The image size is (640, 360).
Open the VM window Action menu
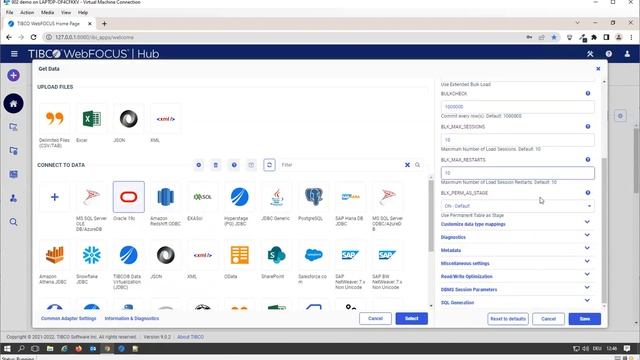click(27, 13)
